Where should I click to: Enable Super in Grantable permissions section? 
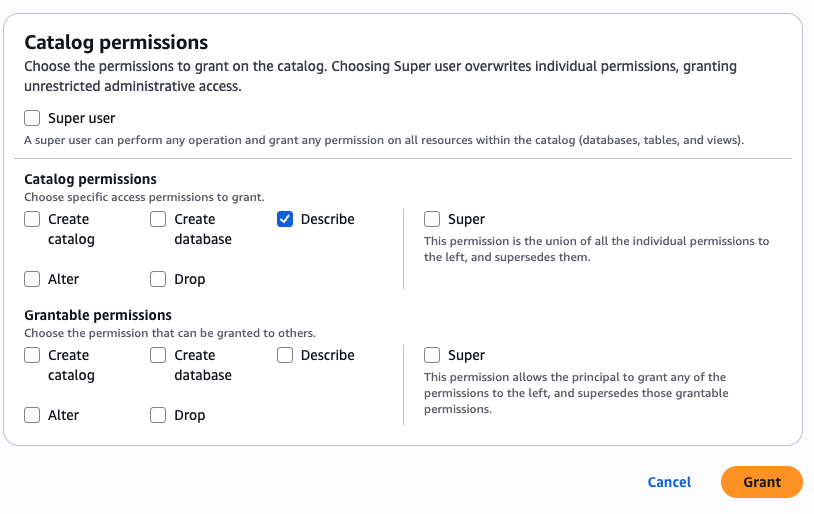coord(433,355)
